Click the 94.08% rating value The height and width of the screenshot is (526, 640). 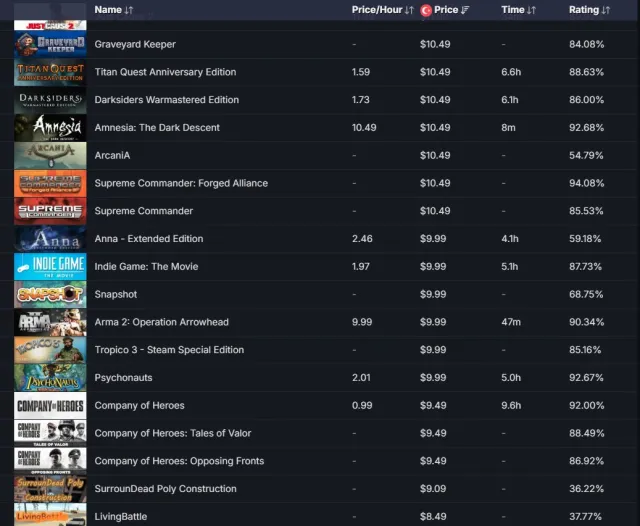pyautogui.click(x=587, y=183)
